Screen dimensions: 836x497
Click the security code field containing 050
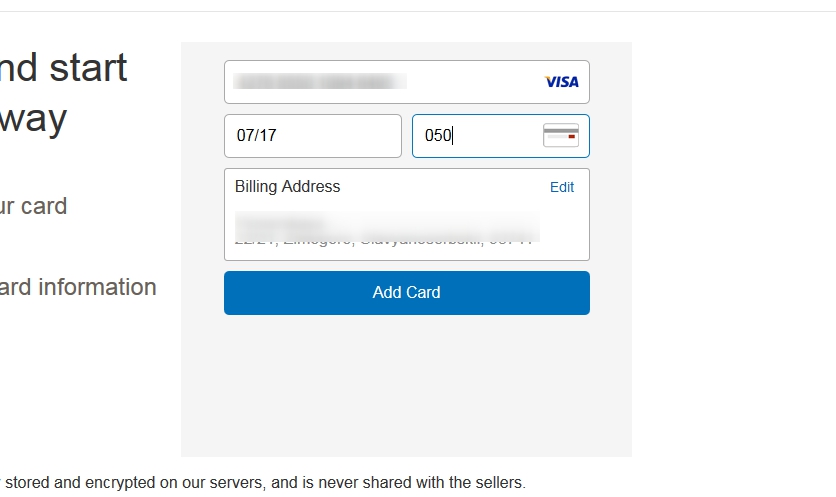pos(478,136)
